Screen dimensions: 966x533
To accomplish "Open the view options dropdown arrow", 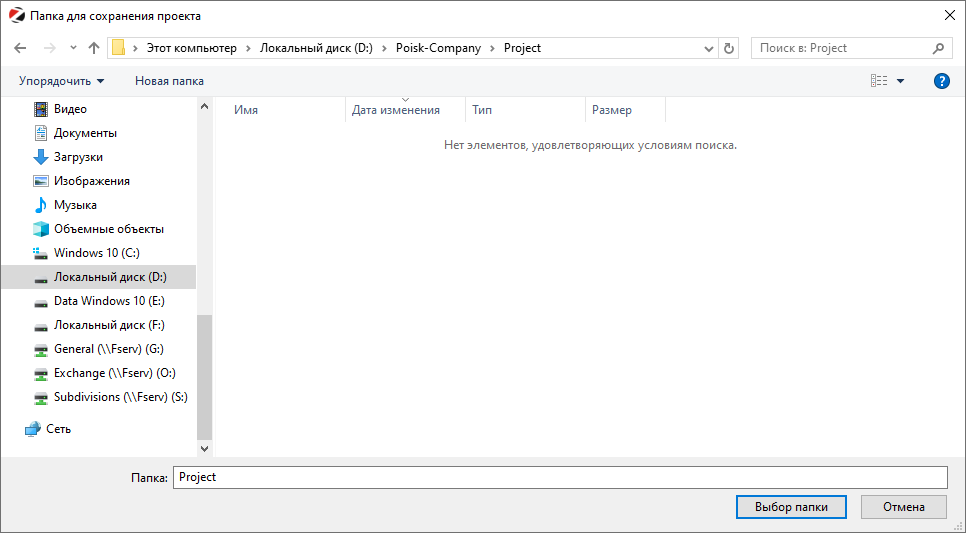I will tap(900, 81).
